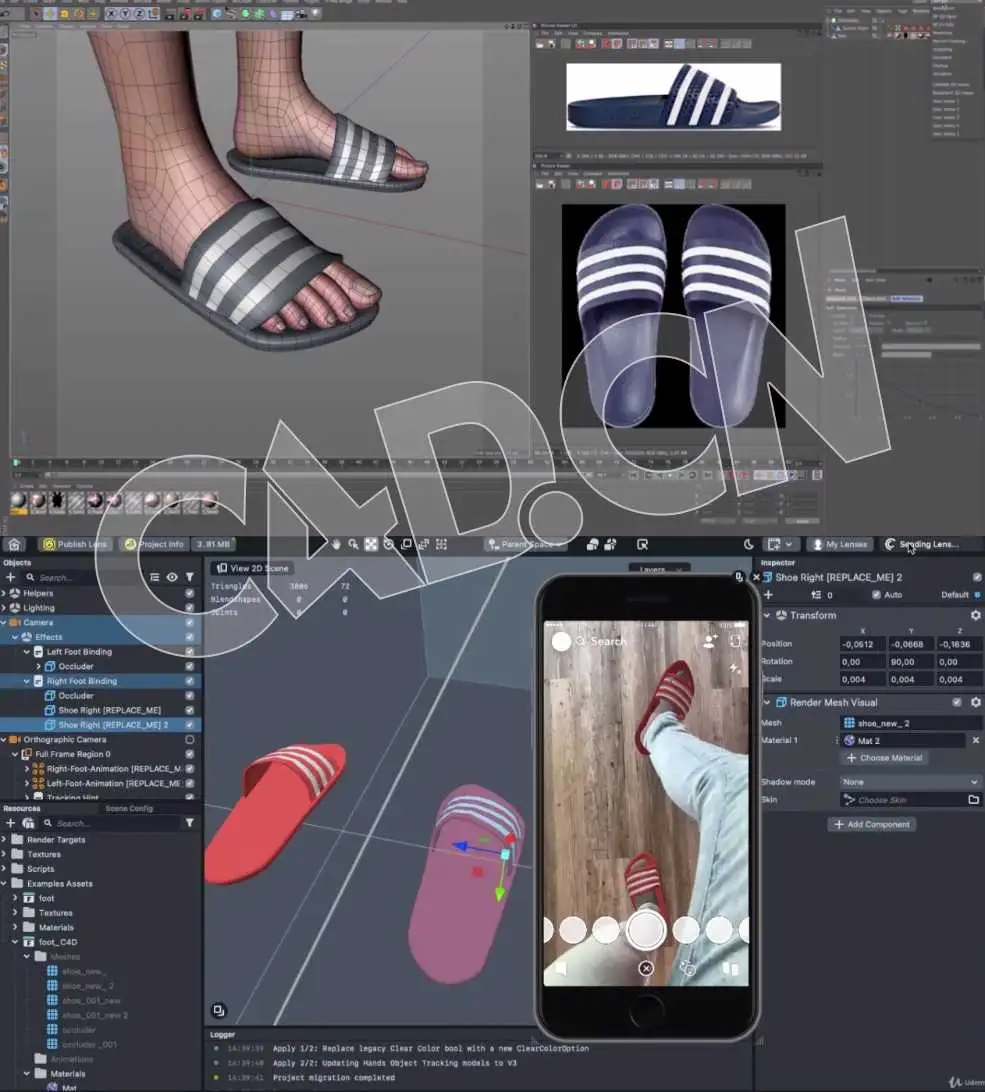Click the Rotation Y value field

pos(910,662)
